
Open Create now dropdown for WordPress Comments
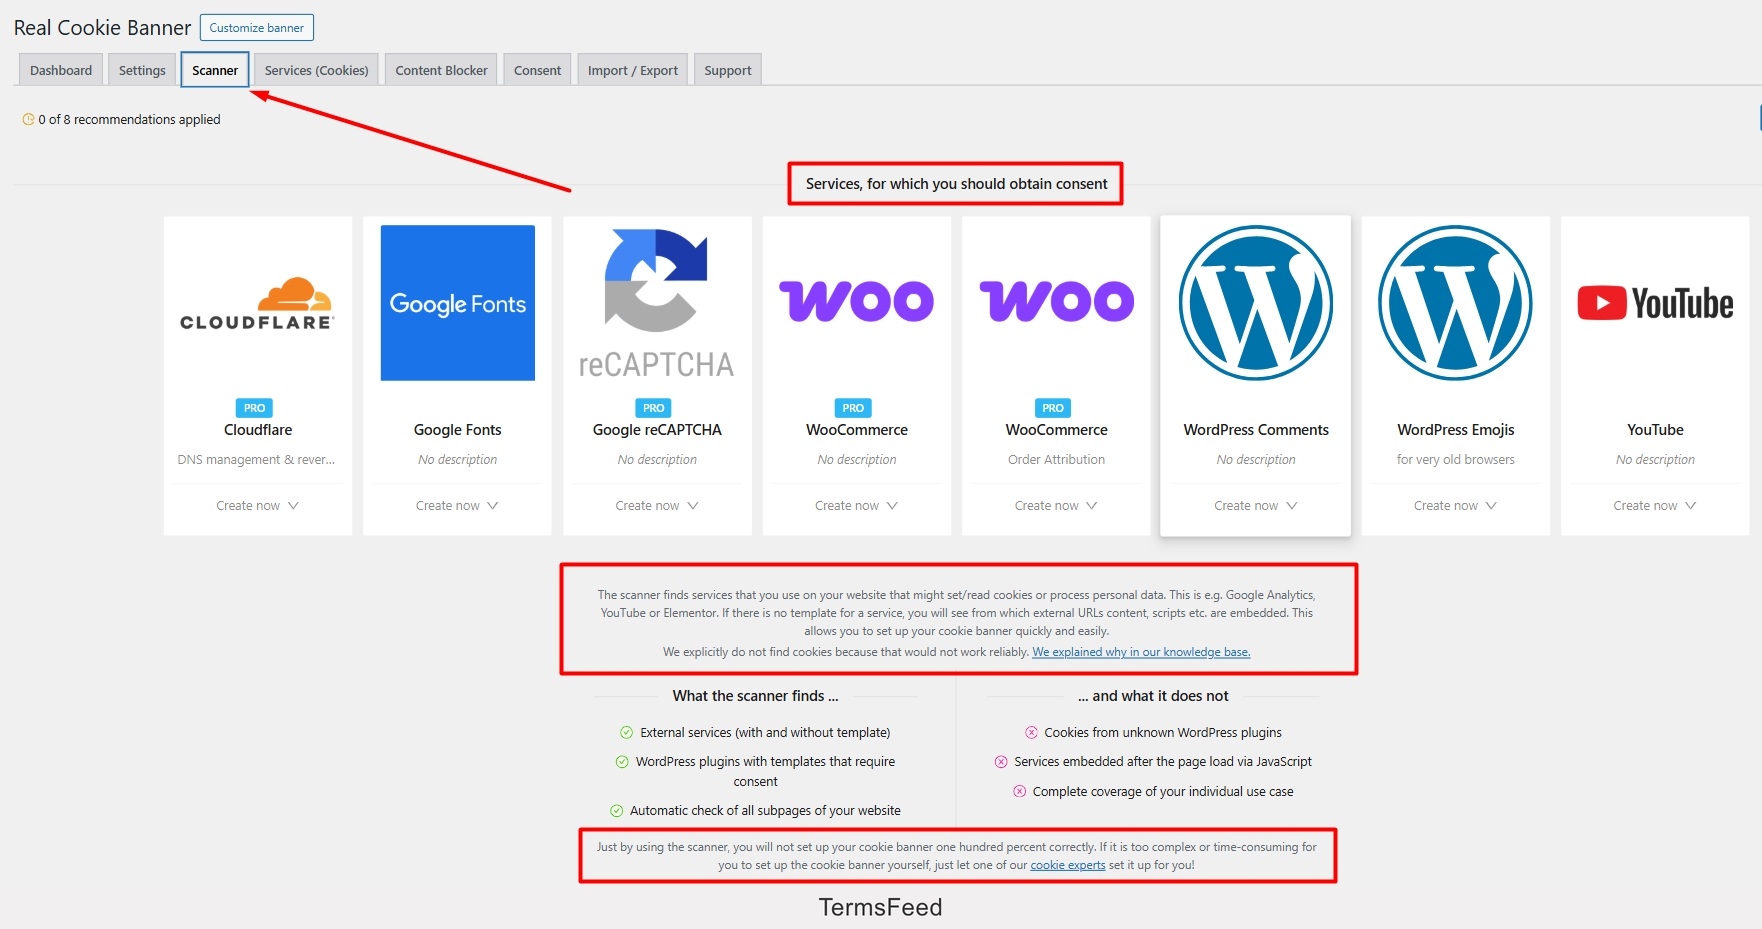point(1256,506)
